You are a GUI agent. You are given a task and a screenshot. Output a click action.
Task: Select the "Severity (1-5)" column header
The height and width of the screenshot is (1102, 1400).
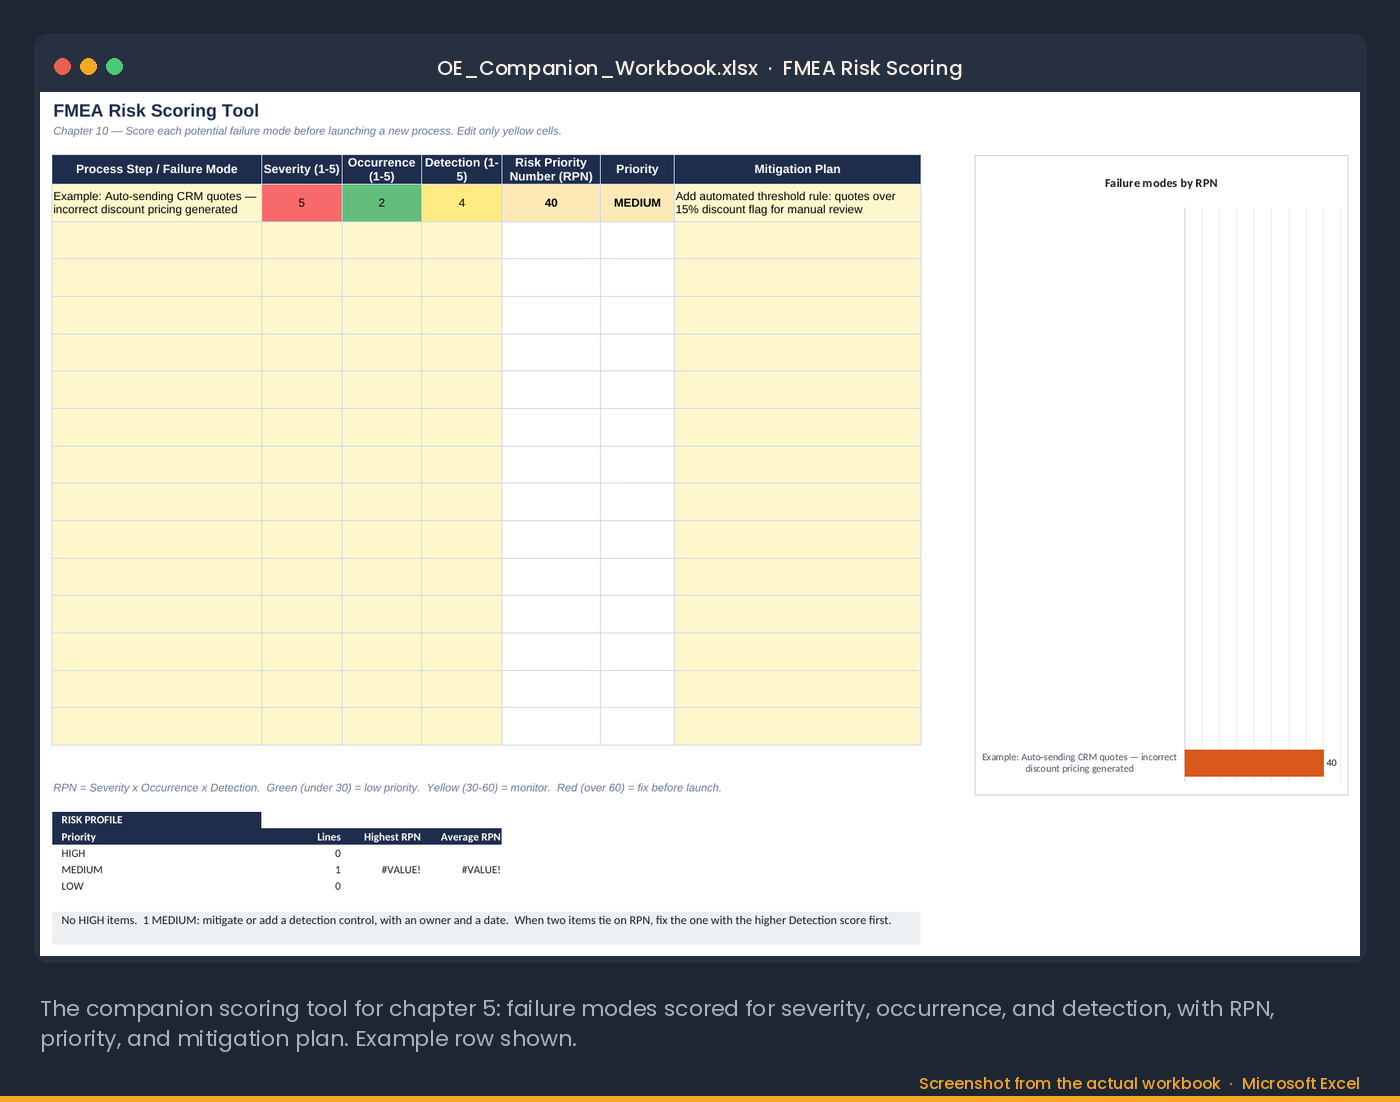[302, 170]
